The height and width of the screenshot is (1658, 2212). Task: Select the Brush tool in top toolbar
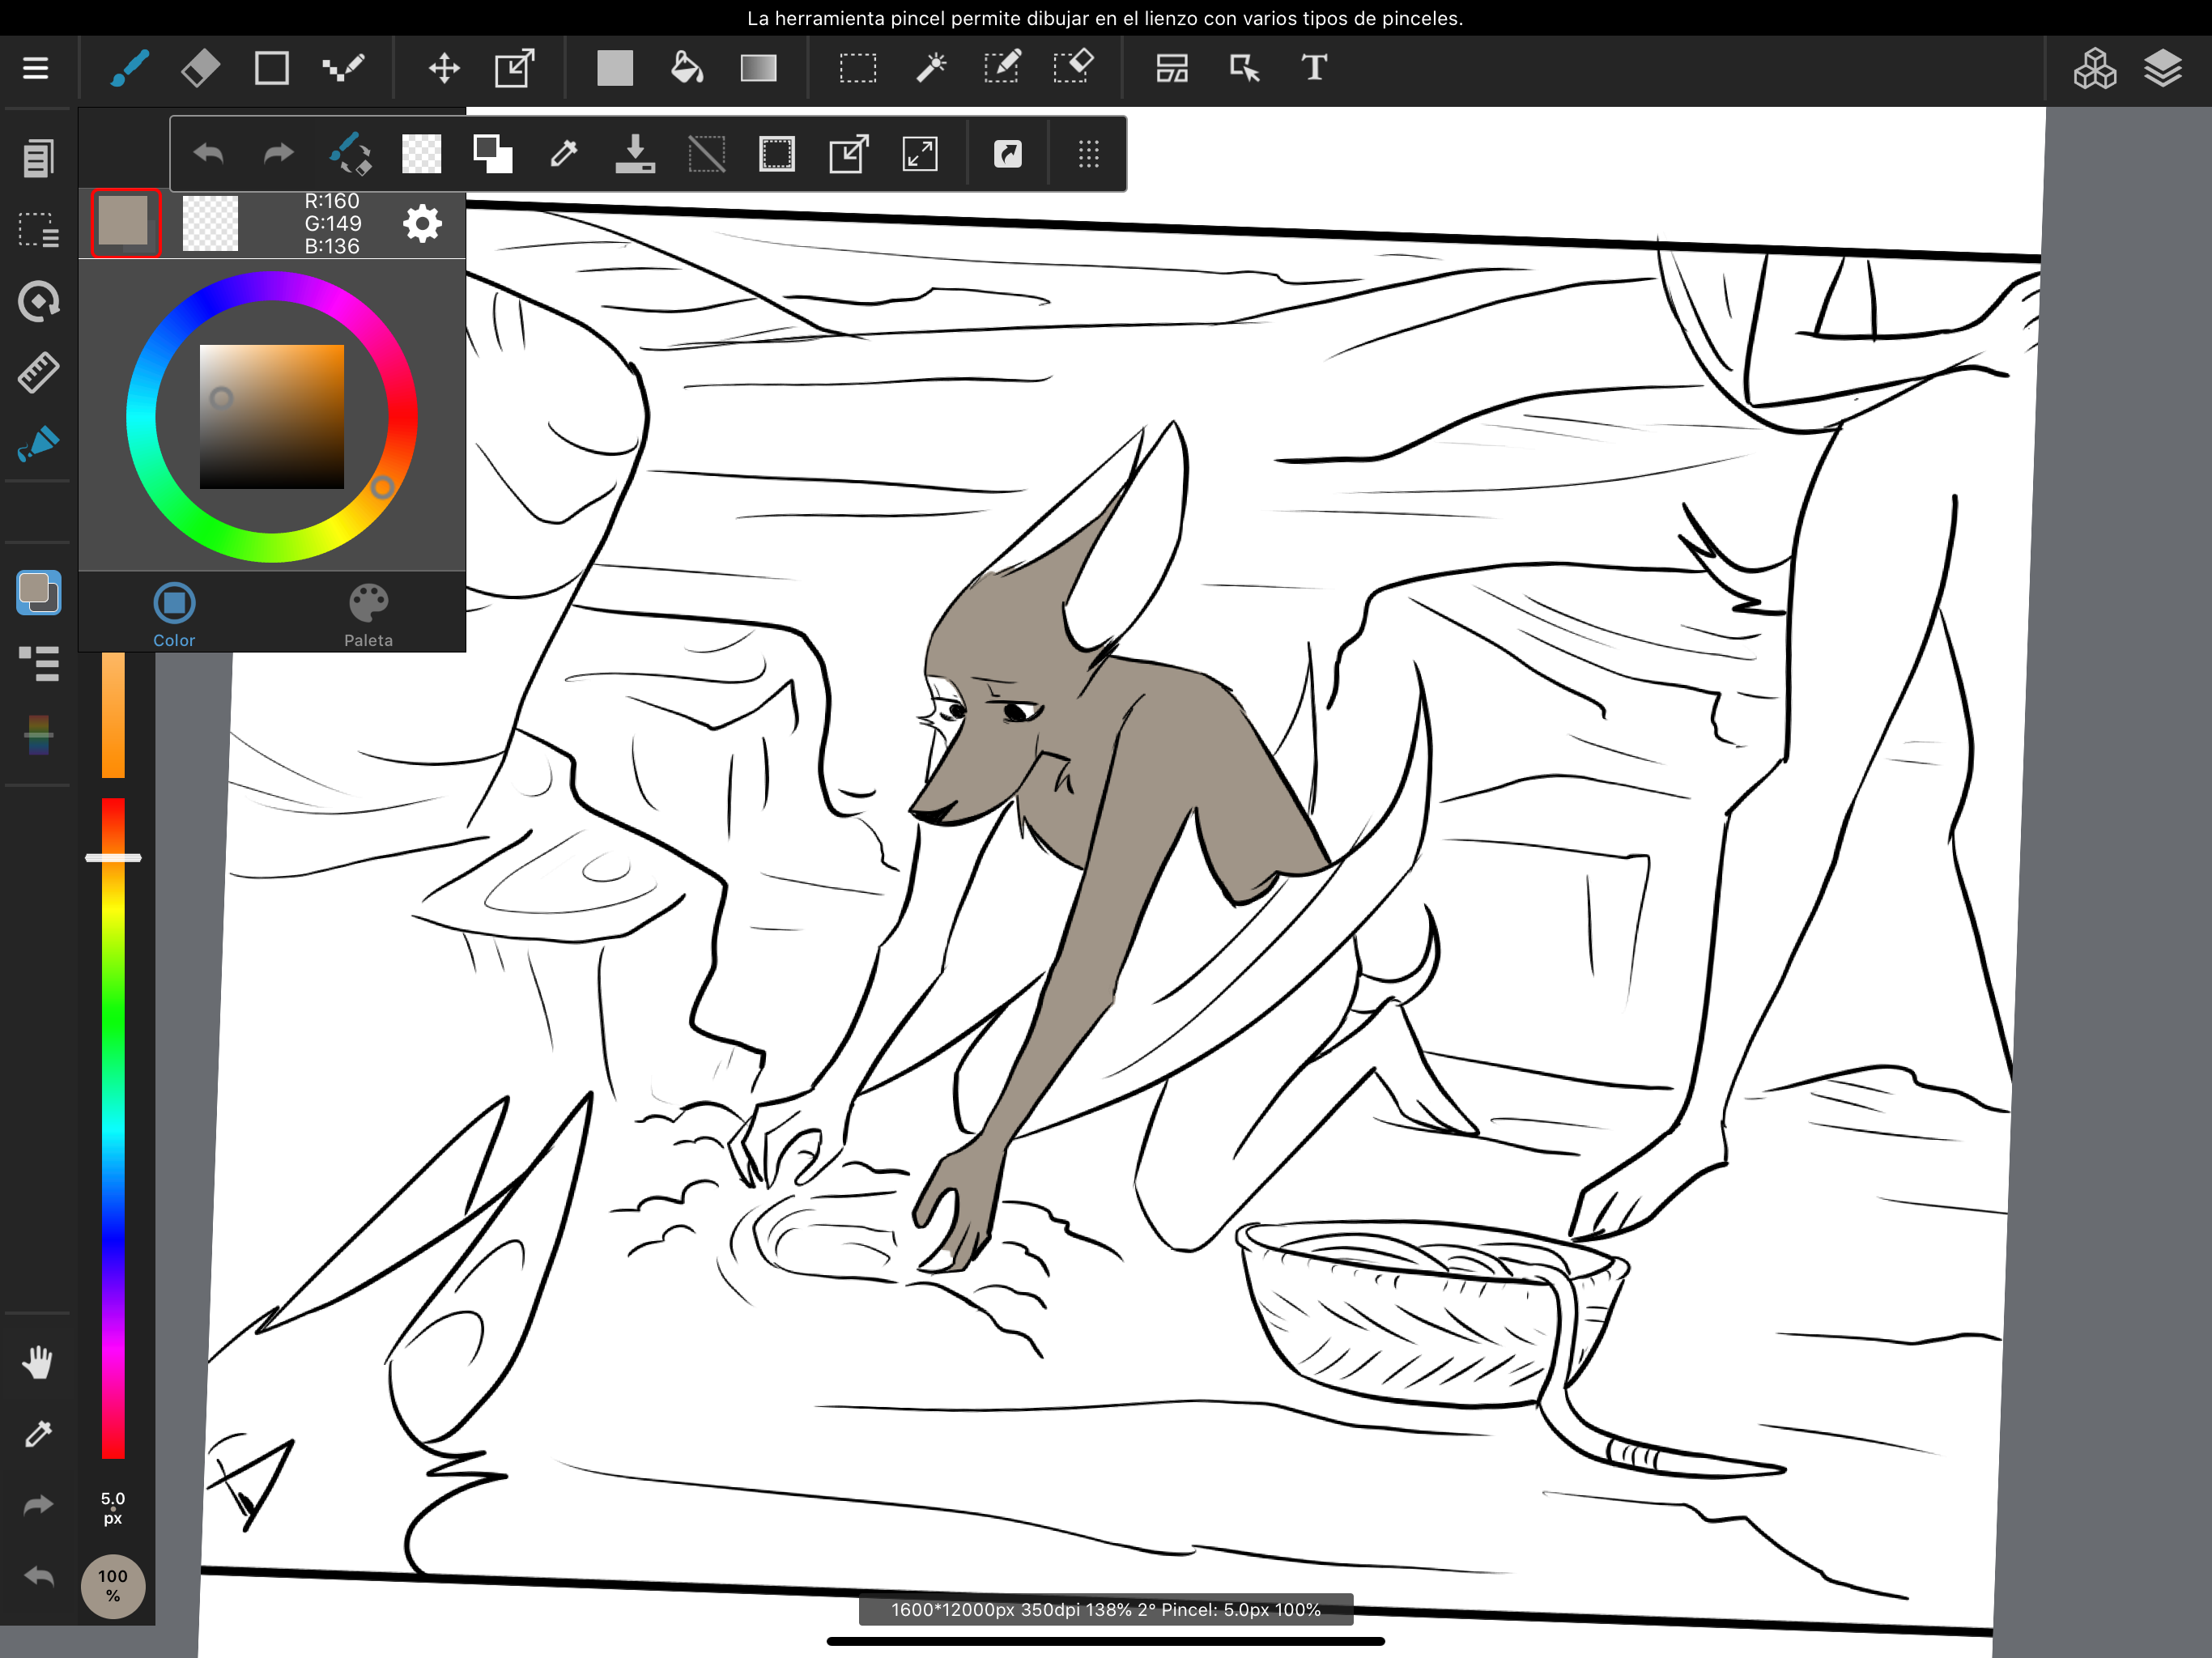coord(130,68)
